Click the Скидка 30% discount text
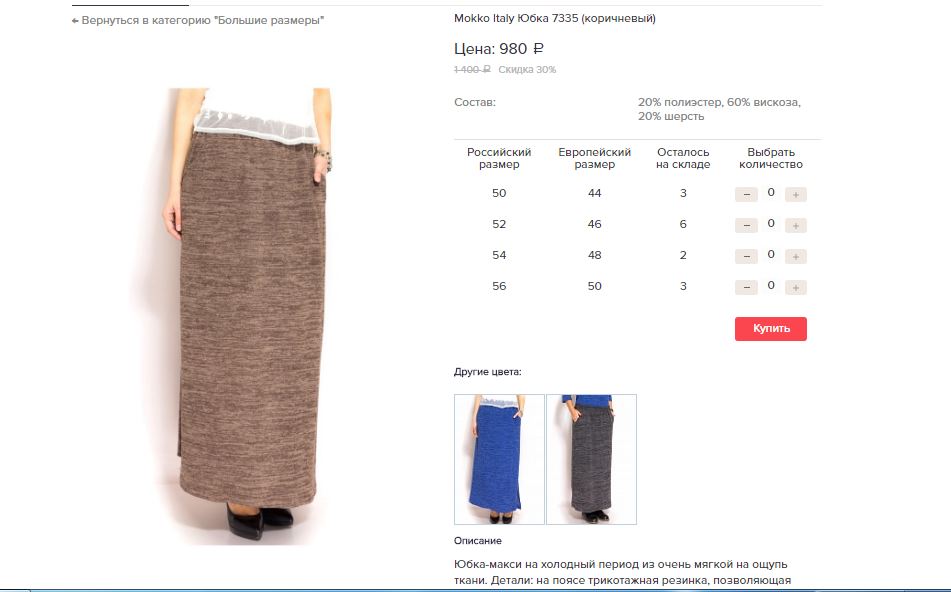 click(x=527, y=70)
